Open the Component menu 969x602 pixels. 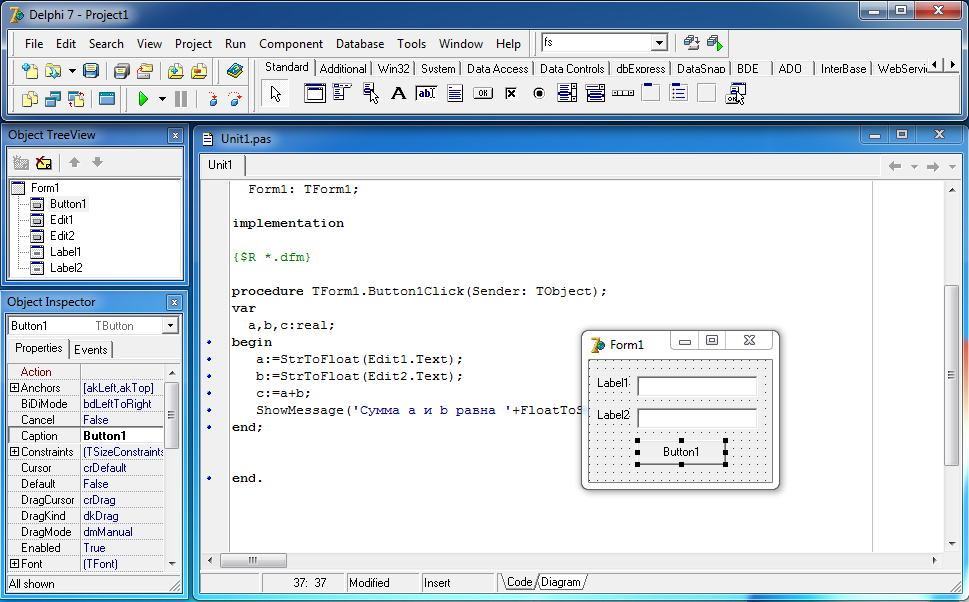(290, 44)
